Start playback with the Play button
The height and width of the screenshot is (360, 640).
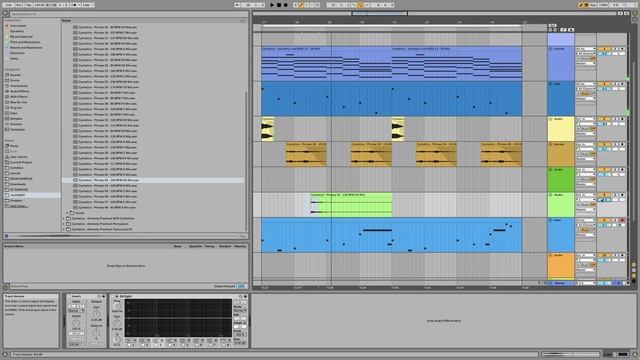click(x=272, y=5)
